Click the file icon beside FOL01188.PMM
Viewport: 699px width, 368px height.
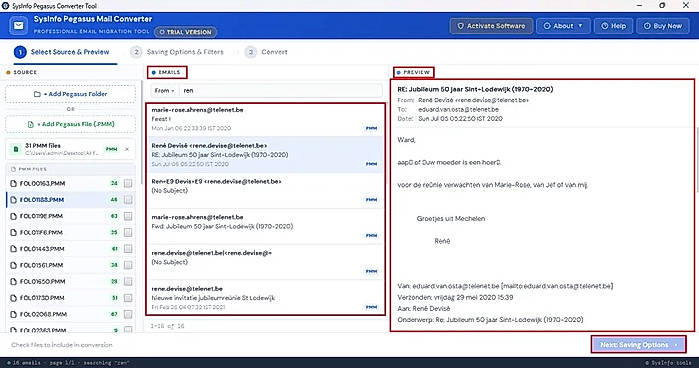point(13,200)
